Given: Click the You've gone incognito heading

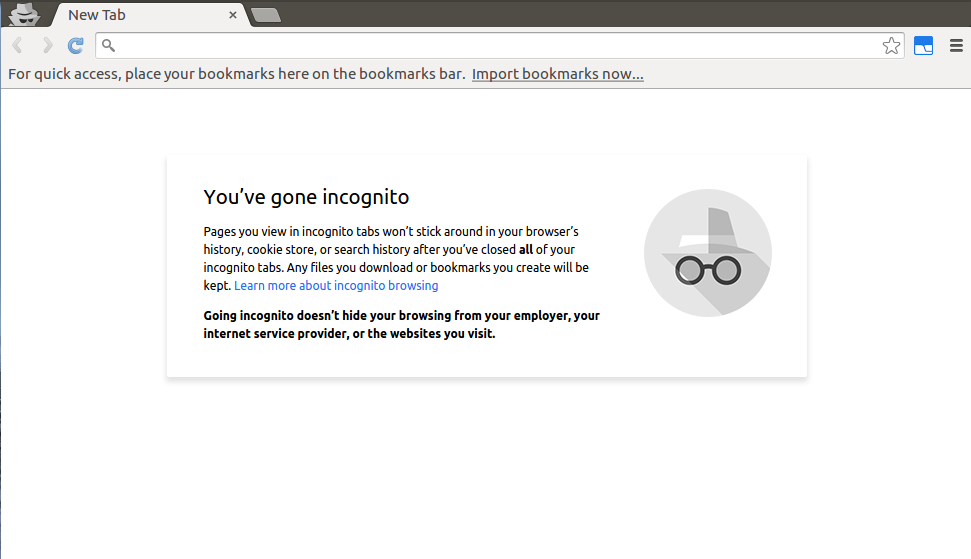Looking at the screenshot, I should coord(307,197).
